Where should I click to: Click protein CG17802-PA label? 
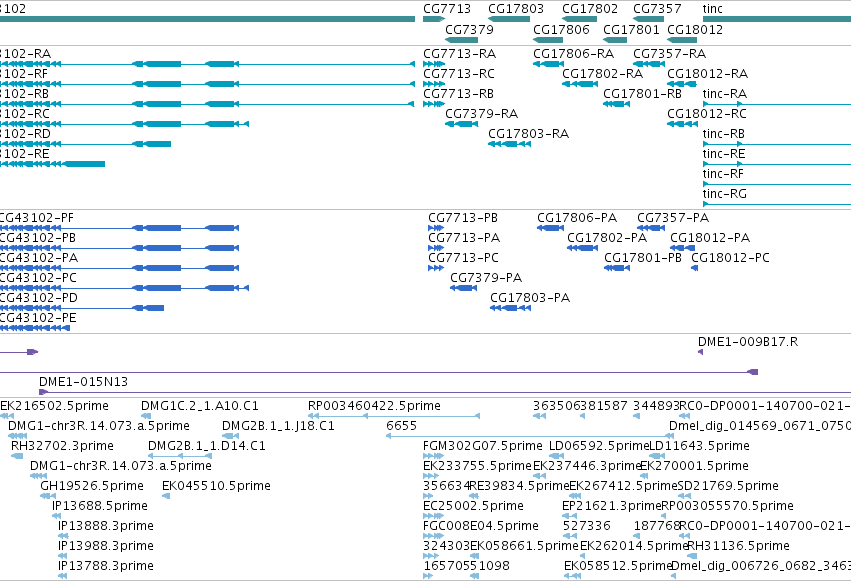point(607,238)
